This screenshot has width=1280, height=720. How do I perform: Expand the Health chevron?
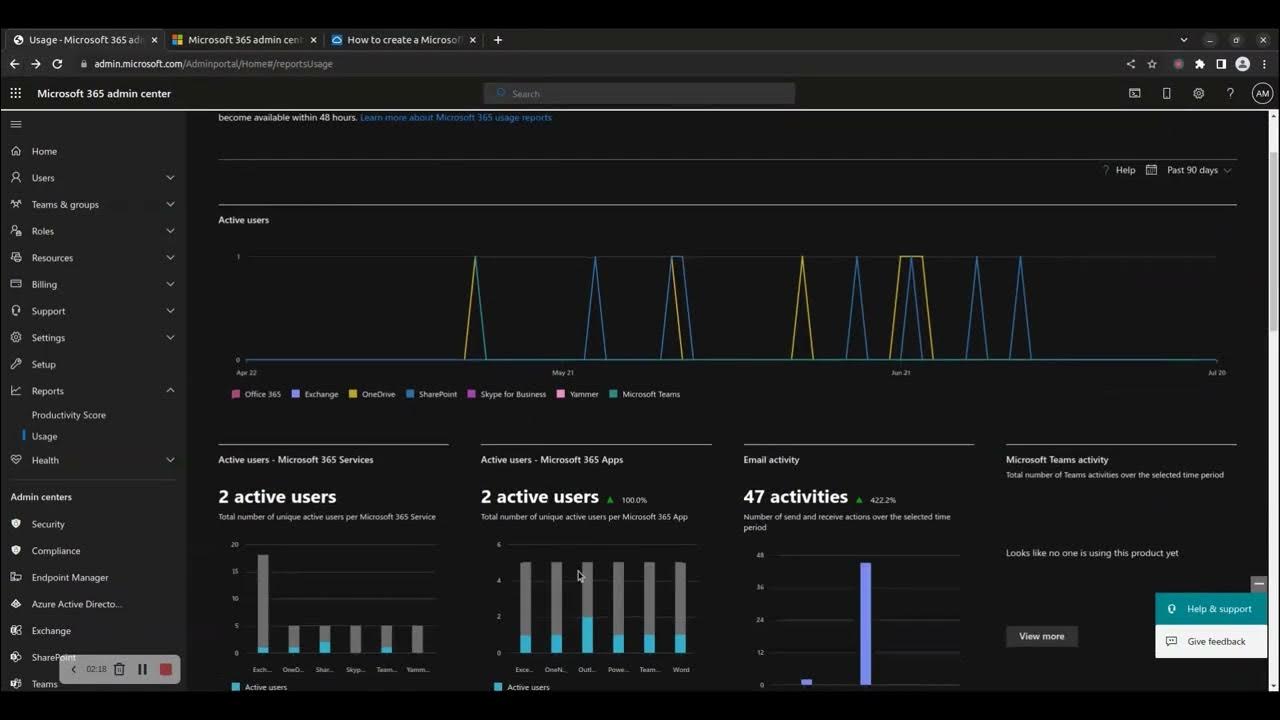click(170, 460)
